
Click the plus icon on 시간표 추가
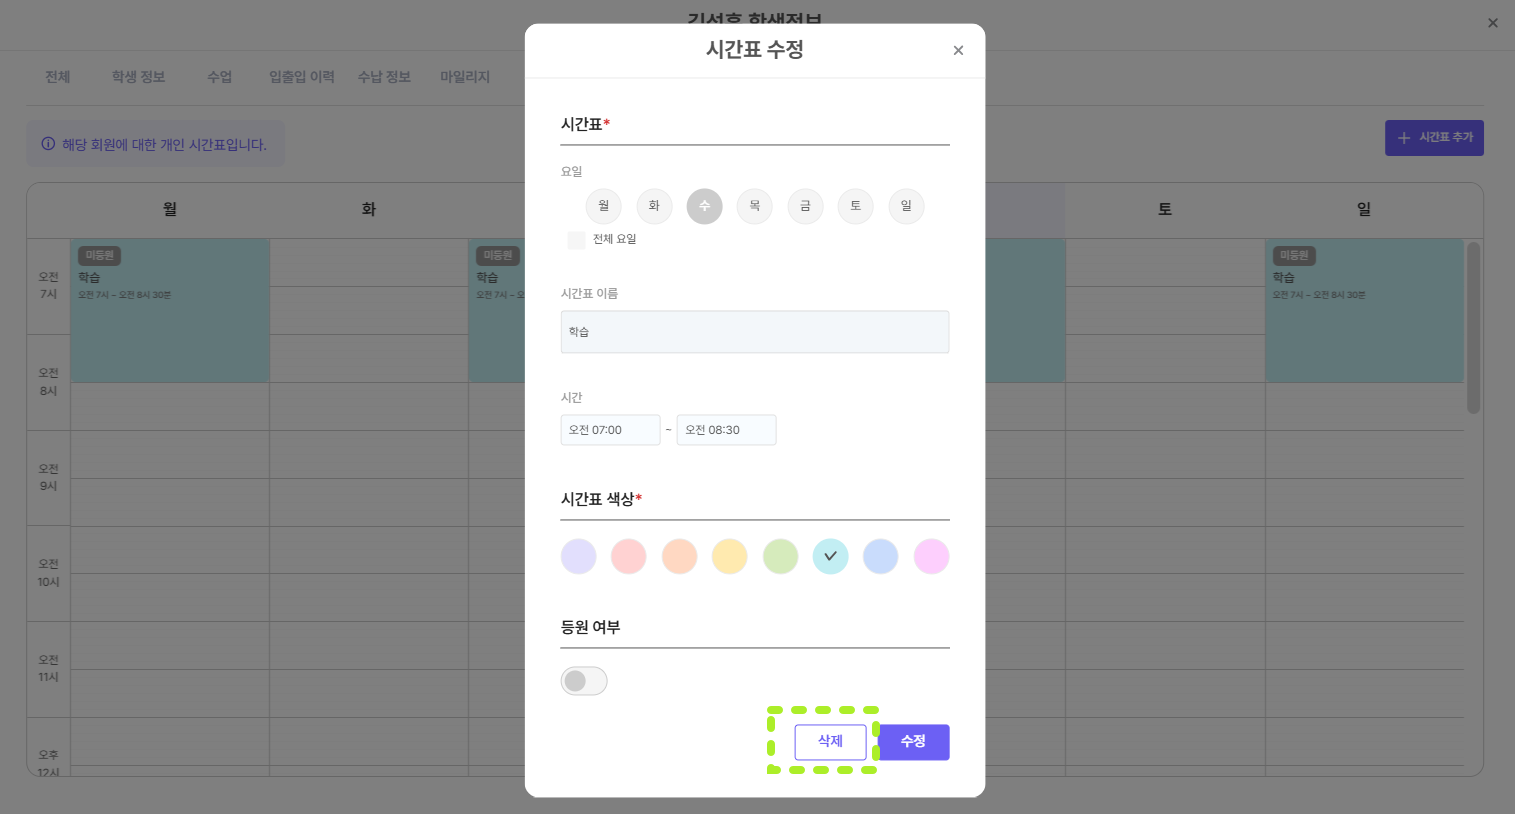coord(1404,138)
